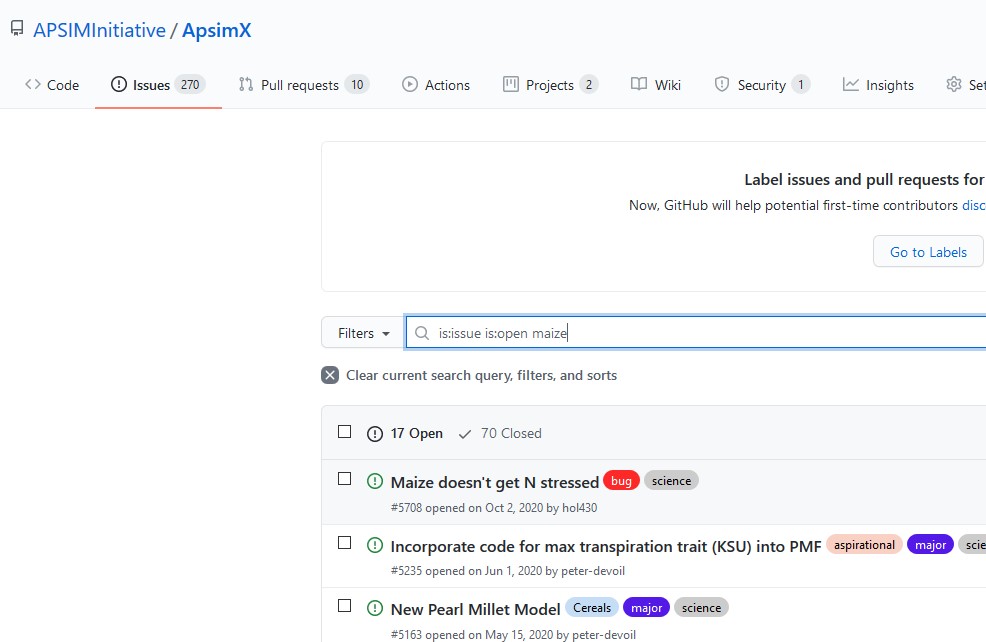Show the 70 Closed issues

click(x=501, y=433)
